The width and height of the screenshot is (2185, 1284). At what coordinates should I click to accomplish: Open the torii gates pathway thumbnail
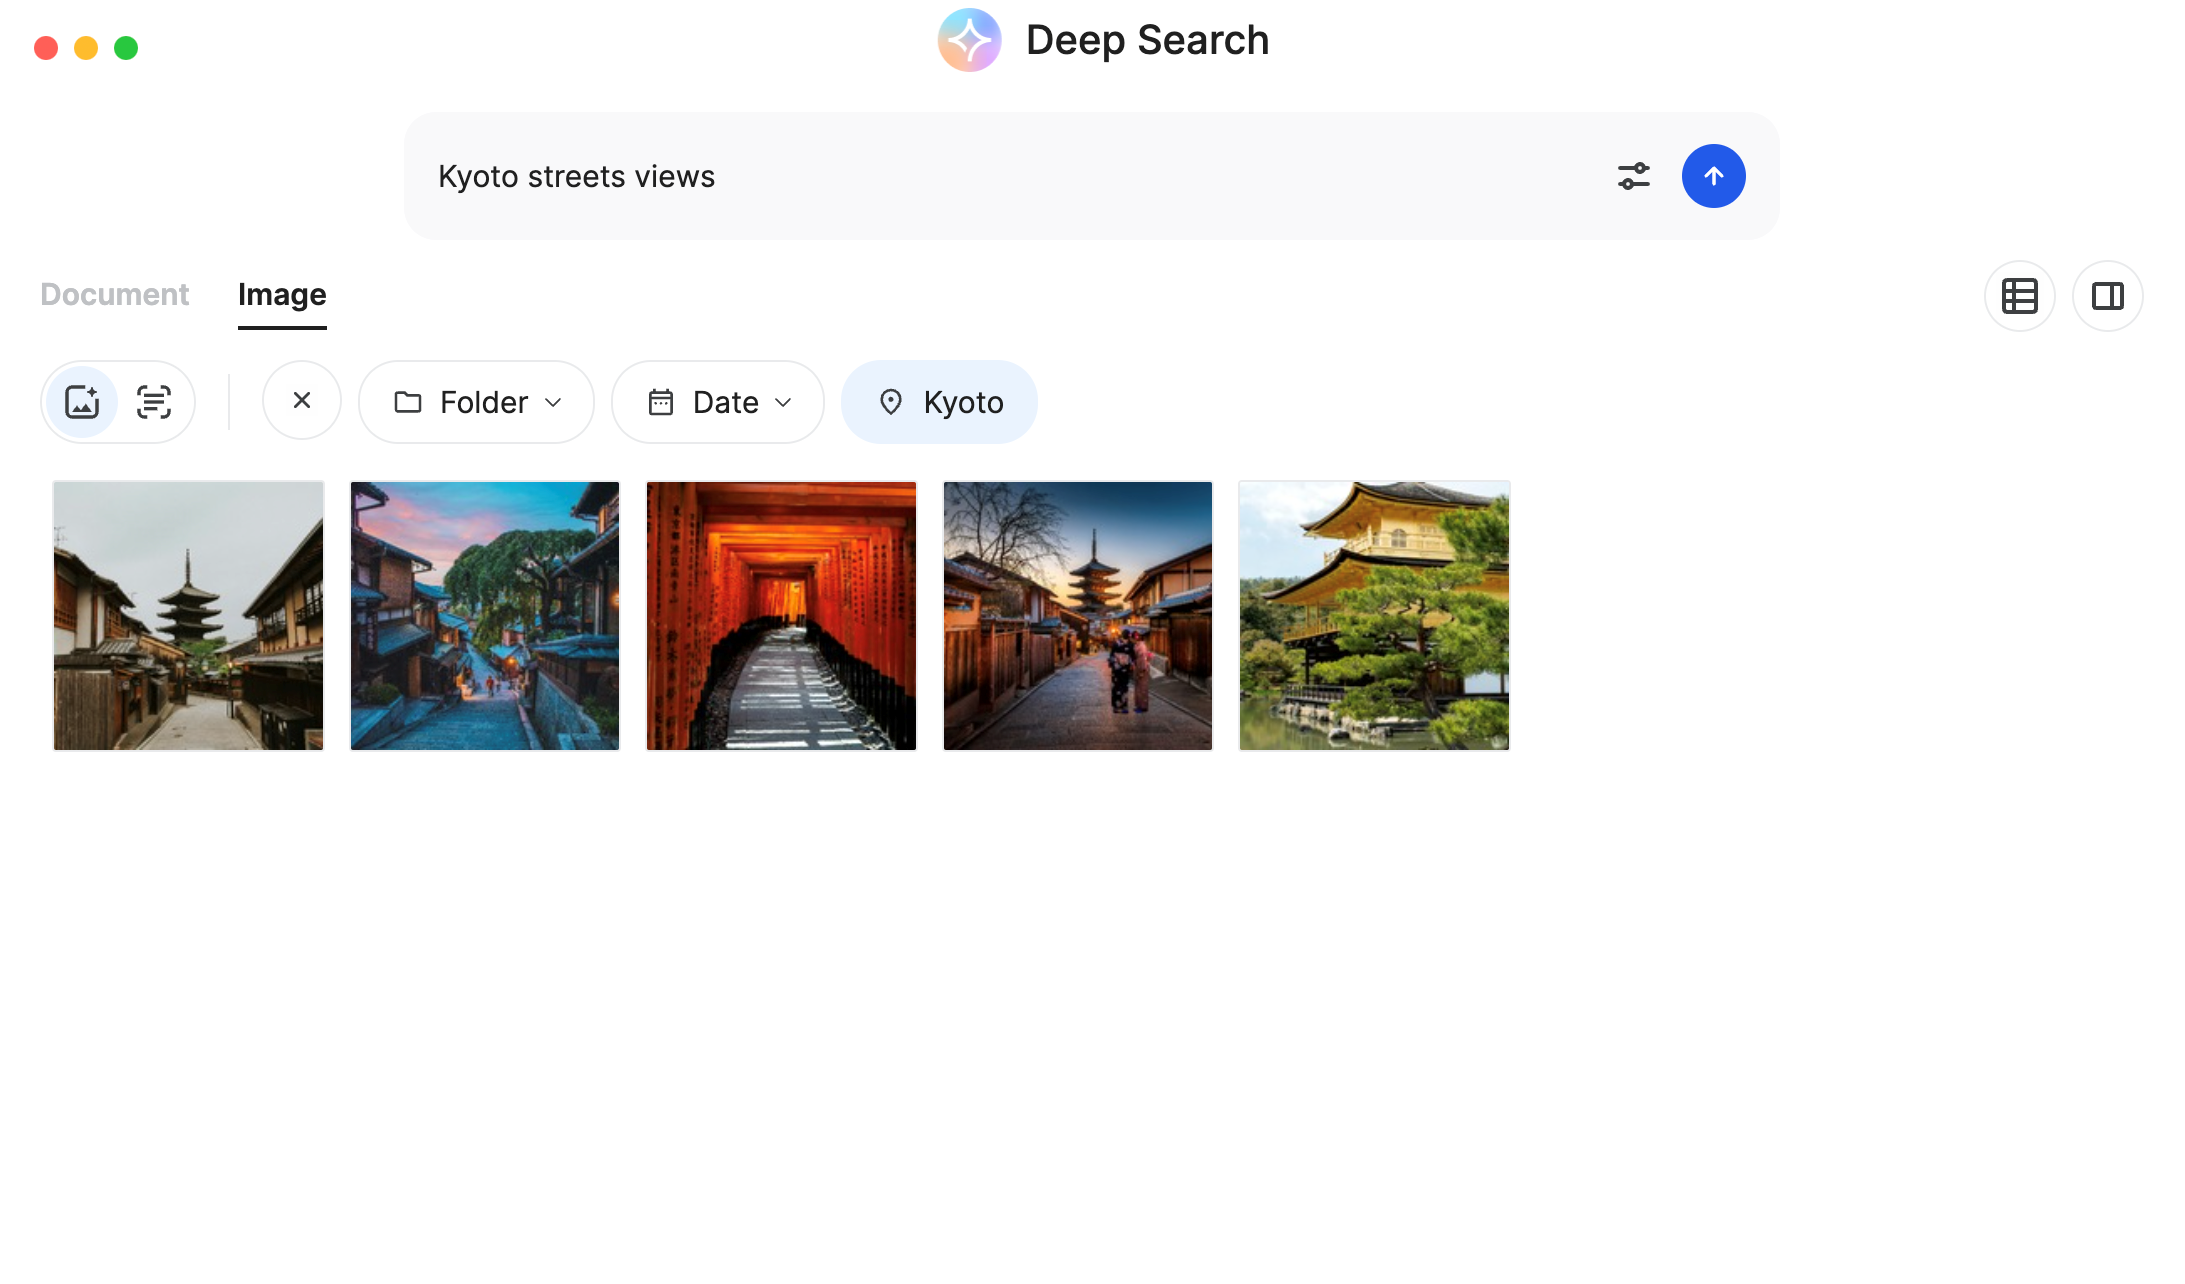780,615
